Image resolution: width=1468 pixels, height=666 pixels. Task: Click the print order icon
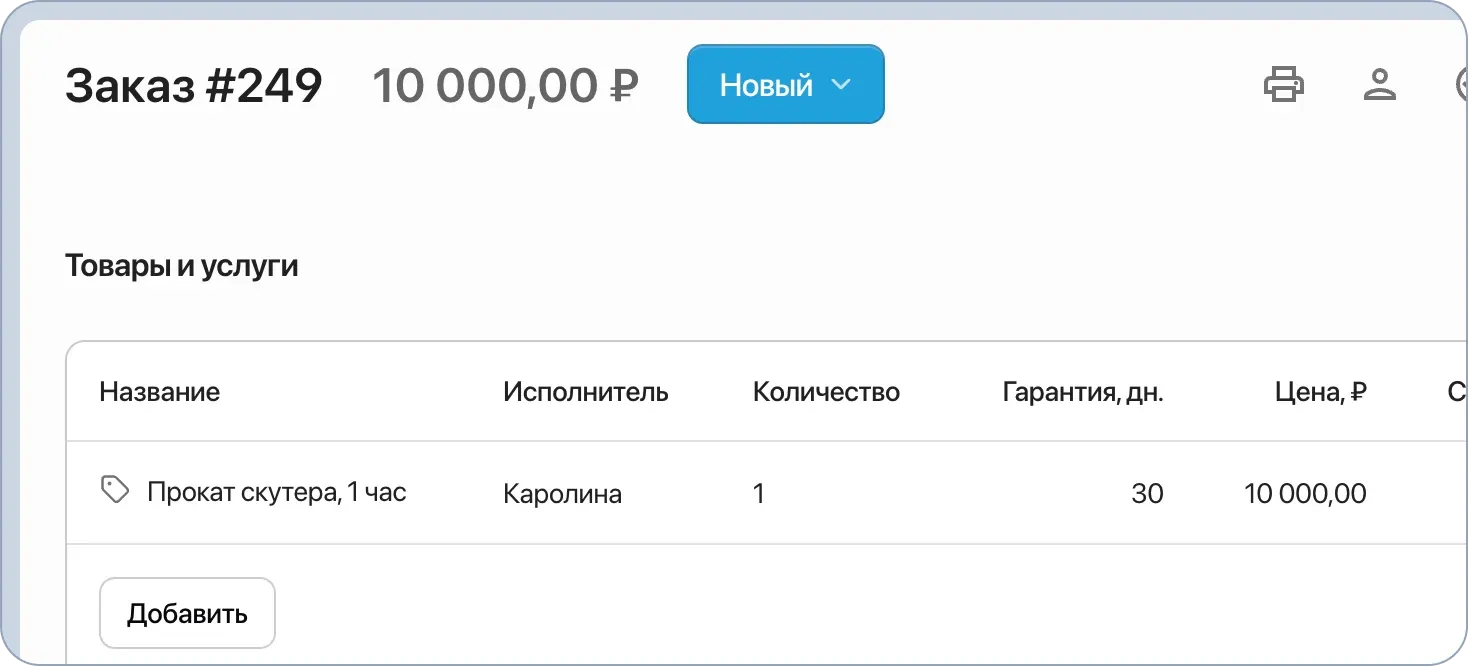coord(1284,84)
